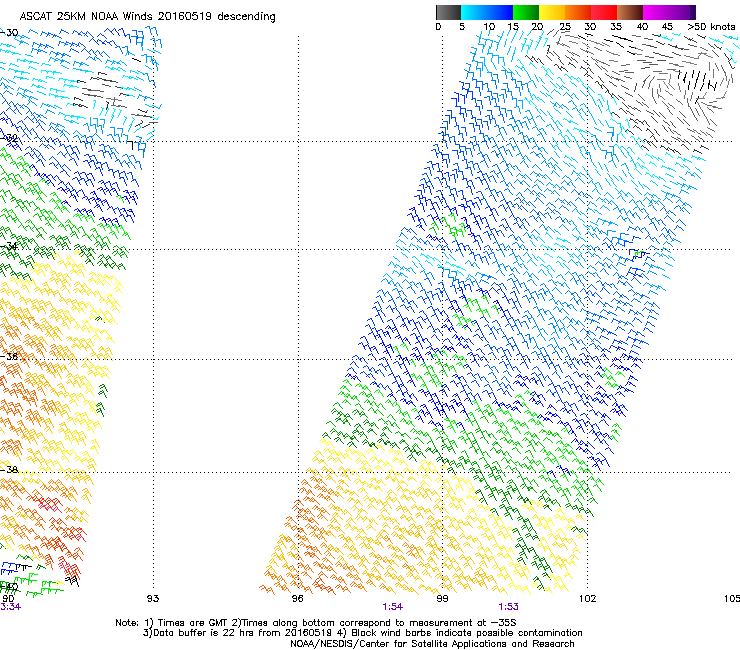This screenshot has width=740, height=650.
Task: Click the '15' legend scale label
Action: point(513,27)
